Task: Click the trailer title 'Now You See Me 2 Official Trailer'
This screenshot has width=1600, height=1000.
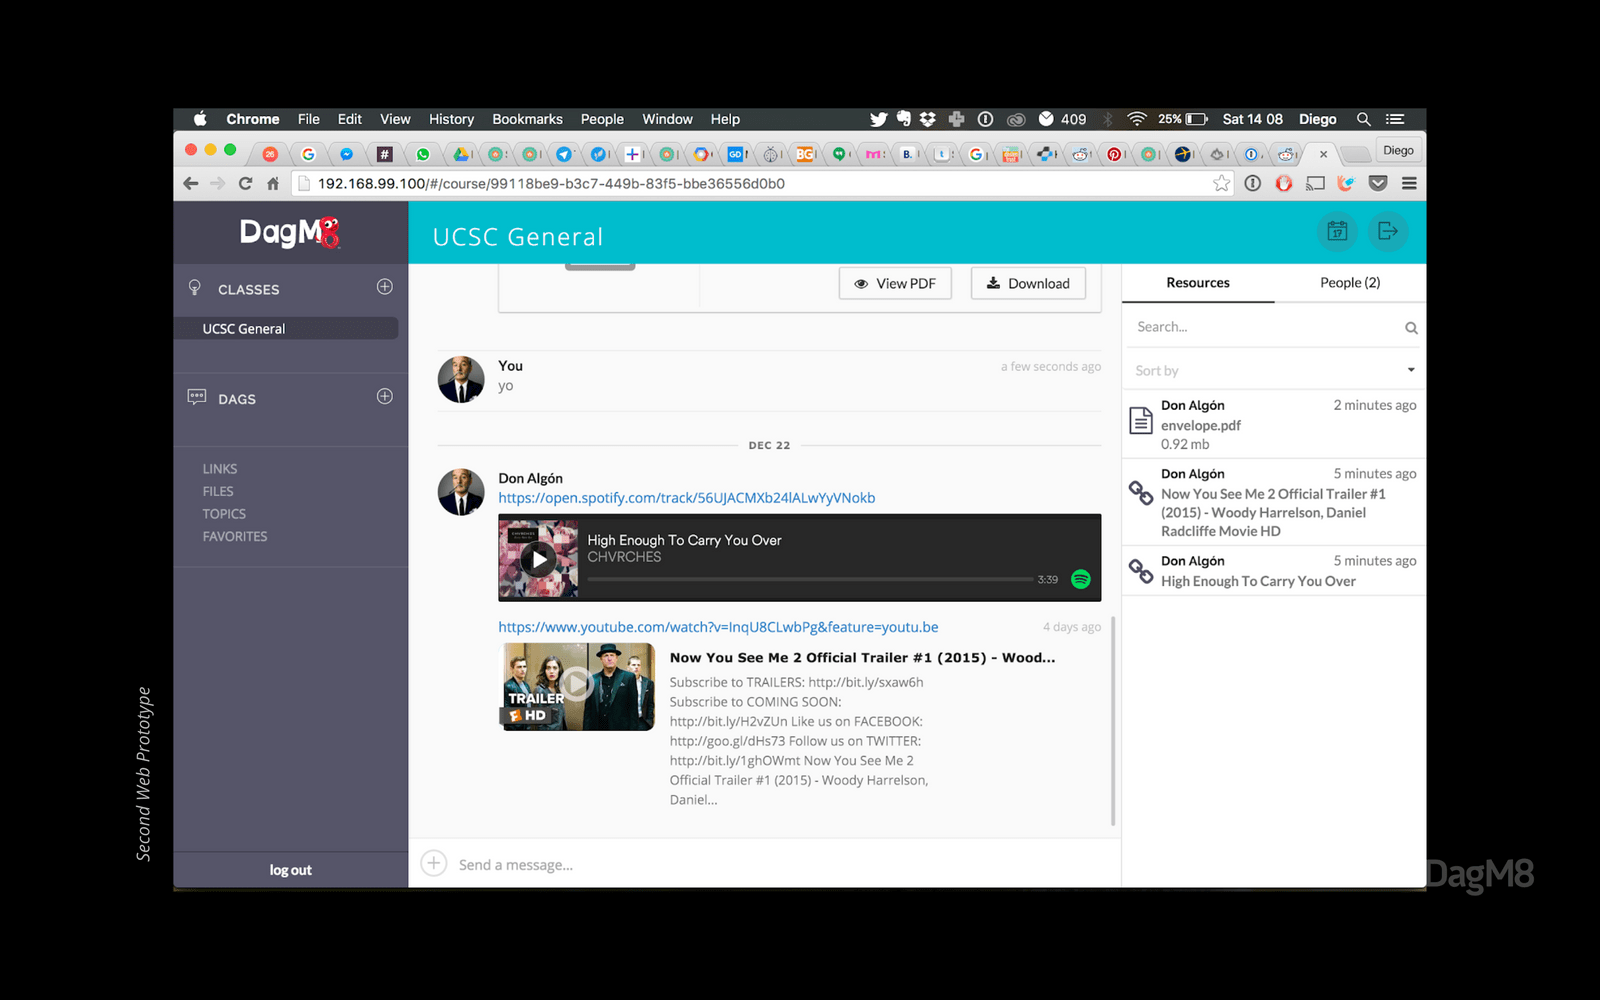Action: pyautogui.click(x=862, y=658)
